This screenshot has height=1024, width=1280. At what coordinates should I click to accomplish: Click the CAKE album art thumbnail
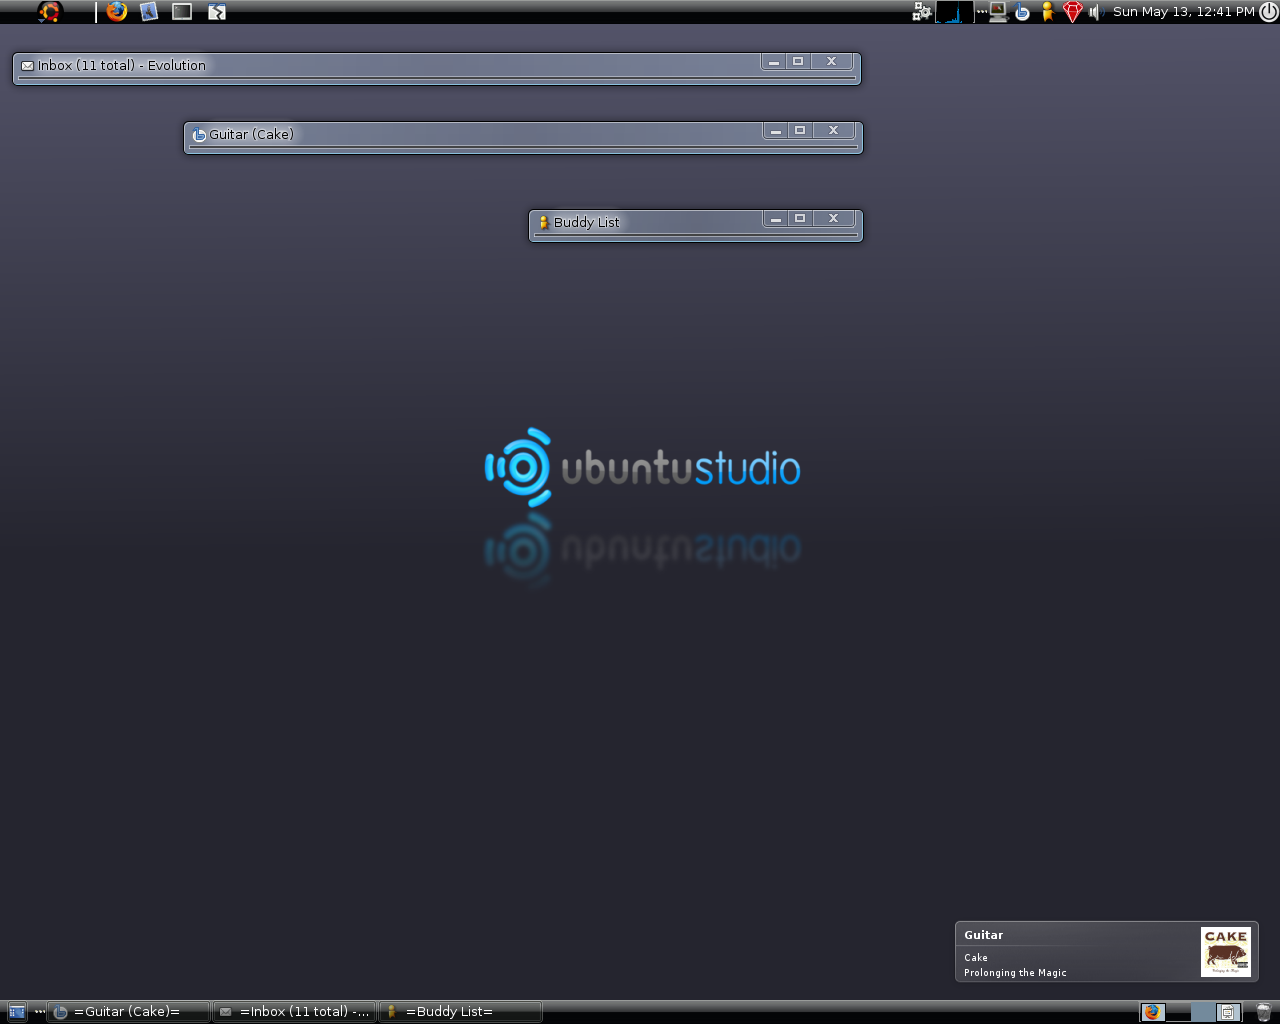click(x=1226, y=952)
